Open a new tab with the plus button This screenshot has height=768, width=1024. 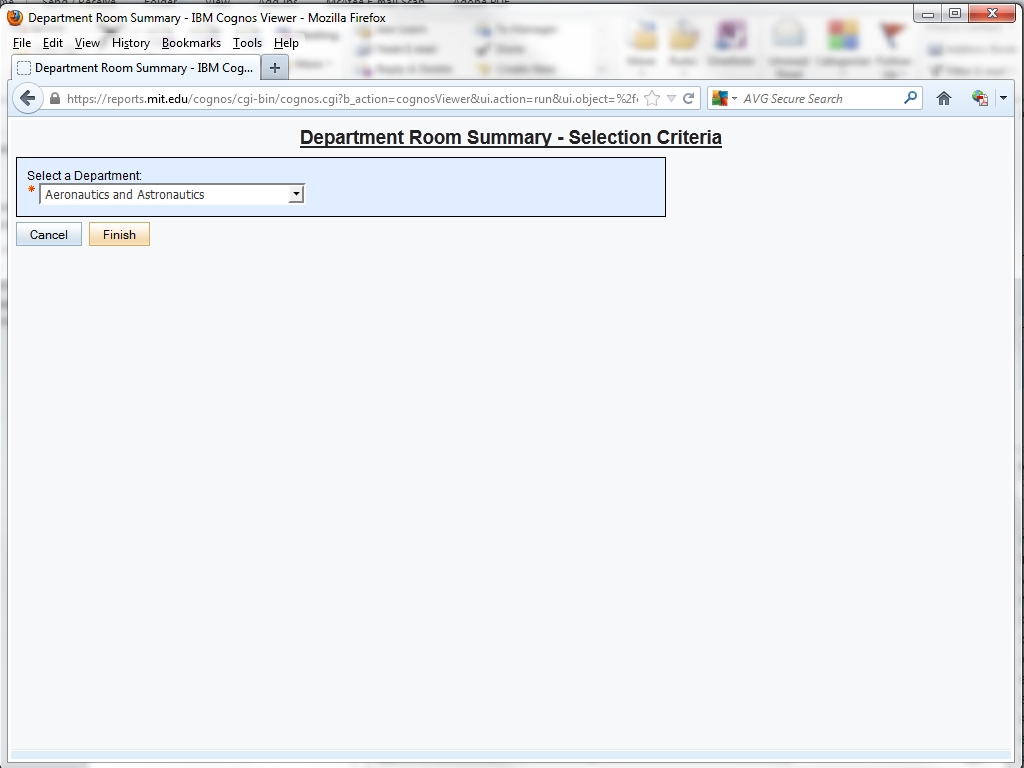[x=275, y=68]
